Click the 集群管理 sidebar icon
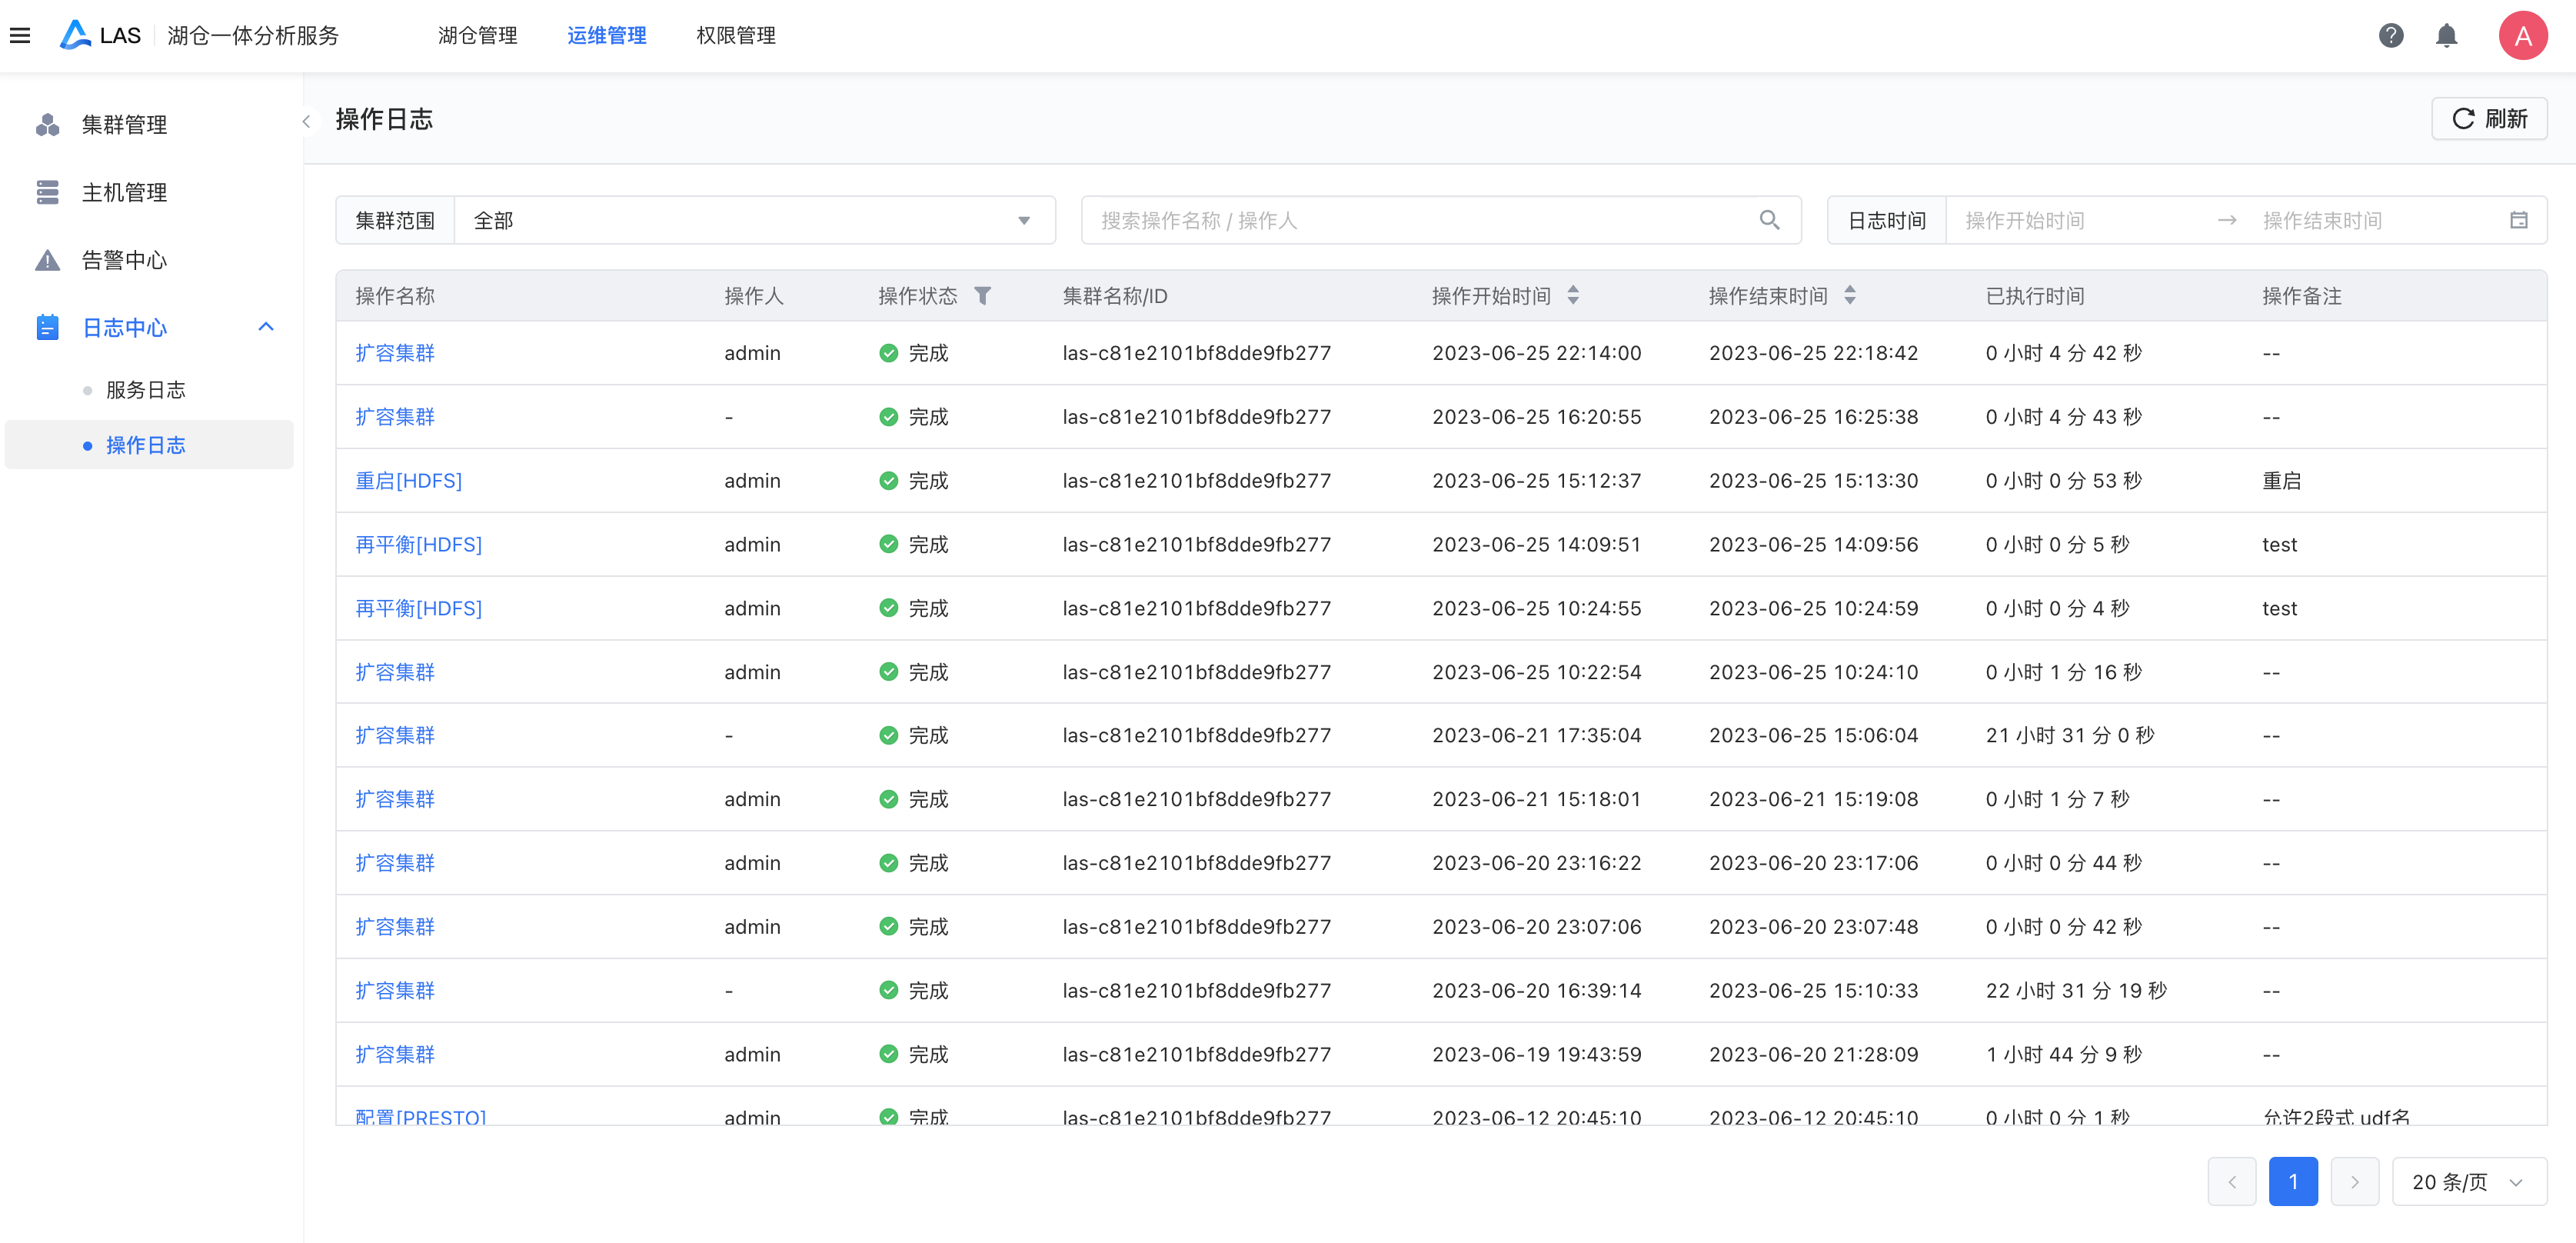 coord(47,125)
